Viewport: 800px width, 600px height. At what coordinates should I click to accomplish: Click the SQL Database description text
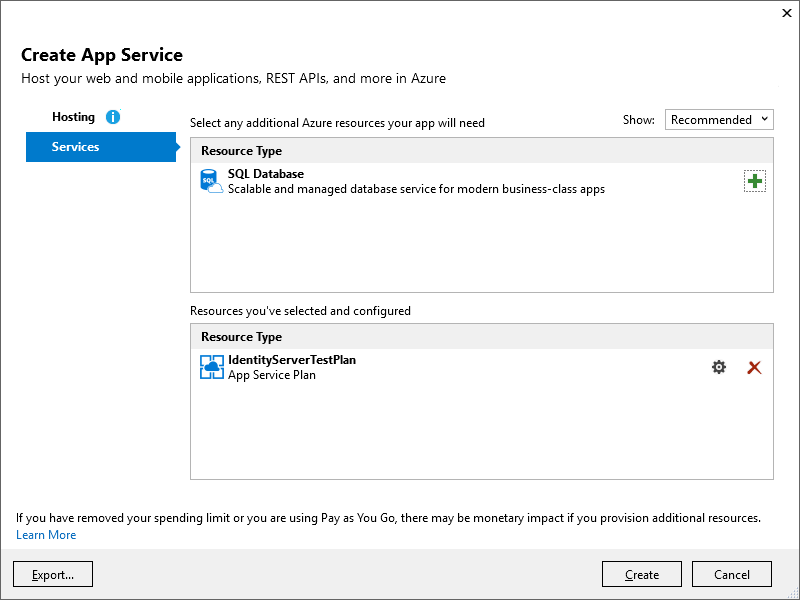click(416, 189)
